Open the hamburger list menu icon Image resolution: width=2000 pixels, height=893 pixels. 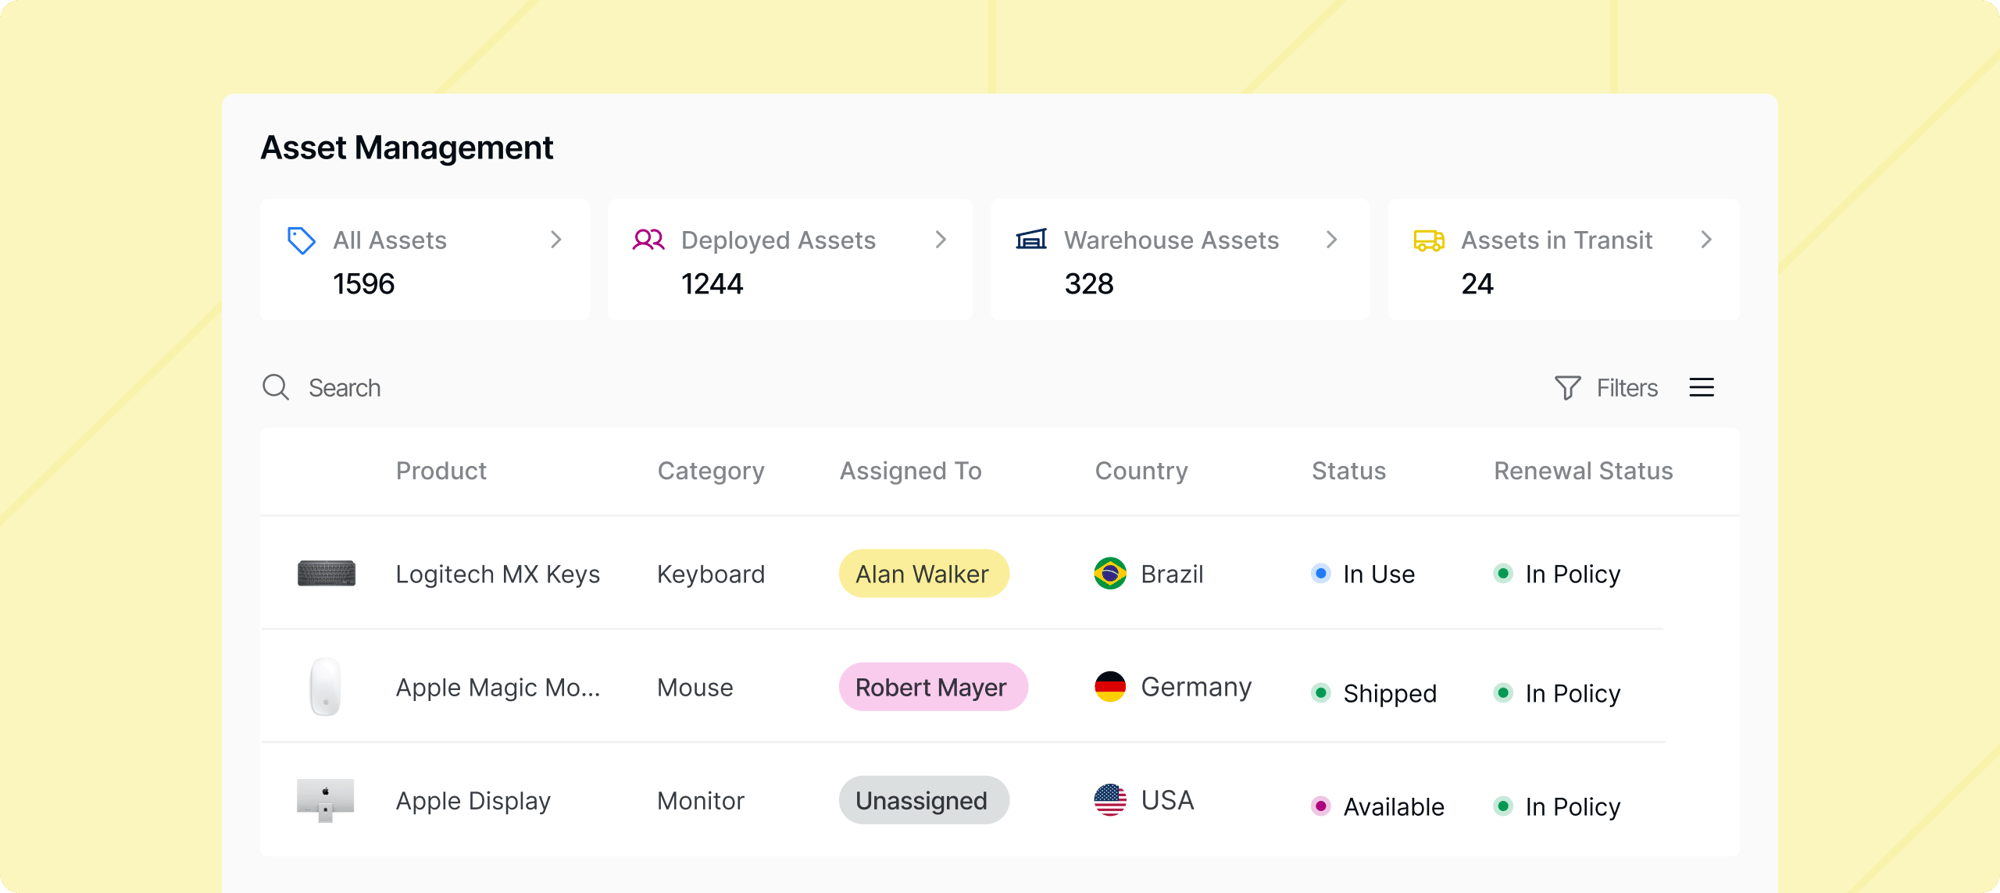(x=1702, y=387)
